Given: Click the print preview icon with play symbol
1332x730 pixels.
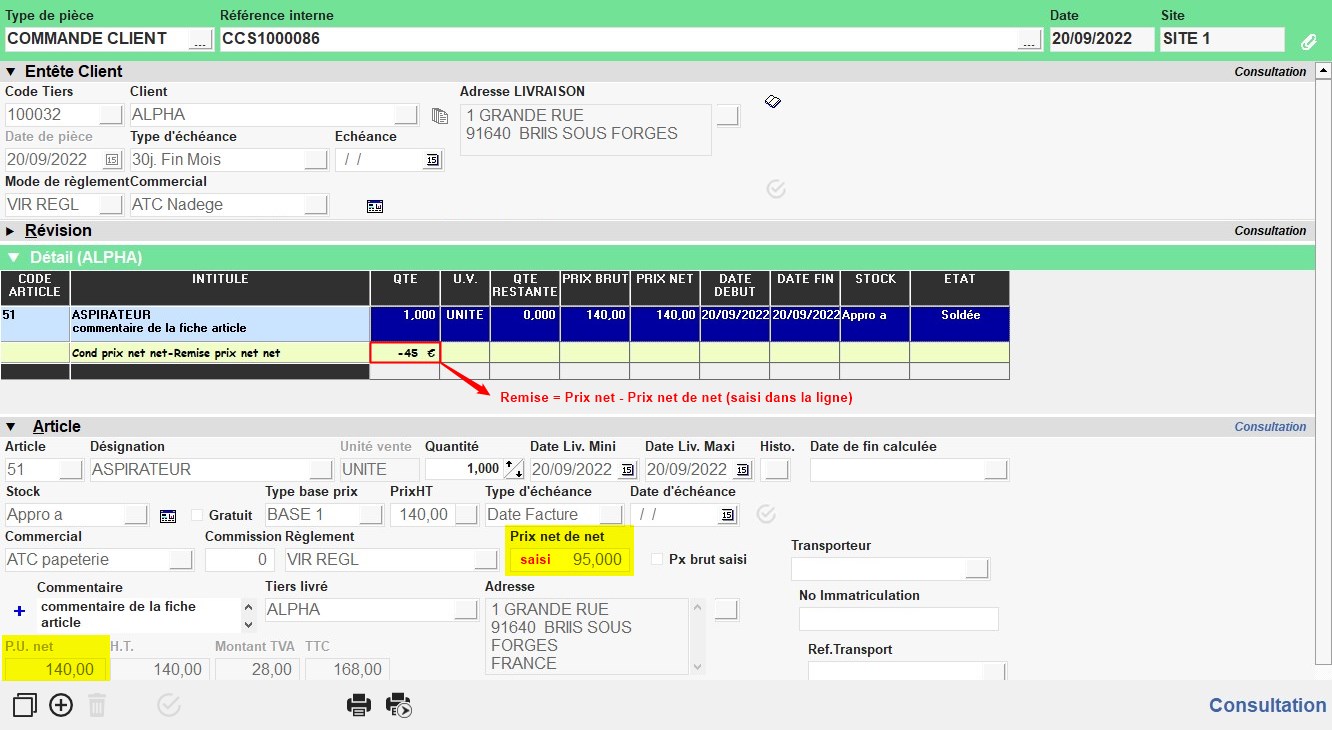Looking at the screenshot, I should [x=399, y=705].
